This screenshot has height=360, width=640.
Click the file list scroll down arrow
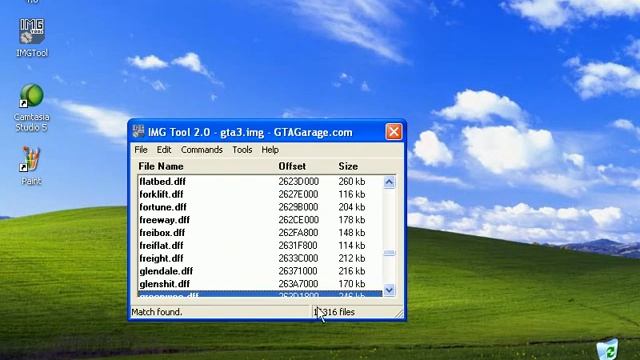coord(389,290)
